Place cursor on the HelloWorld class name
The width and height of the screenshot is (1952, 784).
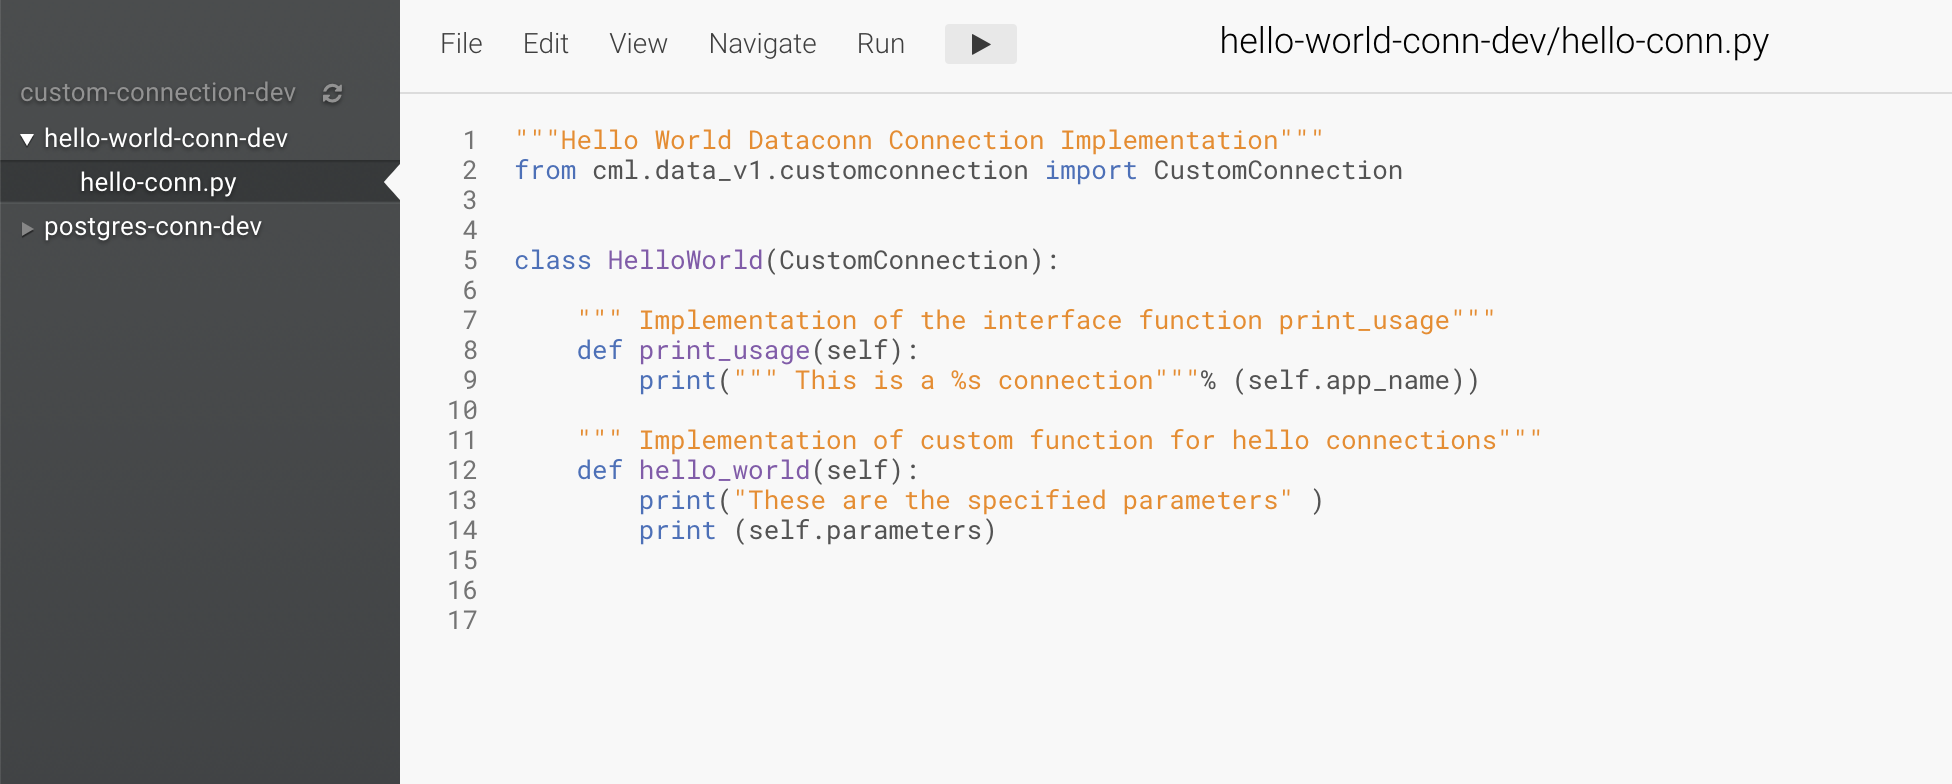tap(685, 261)
